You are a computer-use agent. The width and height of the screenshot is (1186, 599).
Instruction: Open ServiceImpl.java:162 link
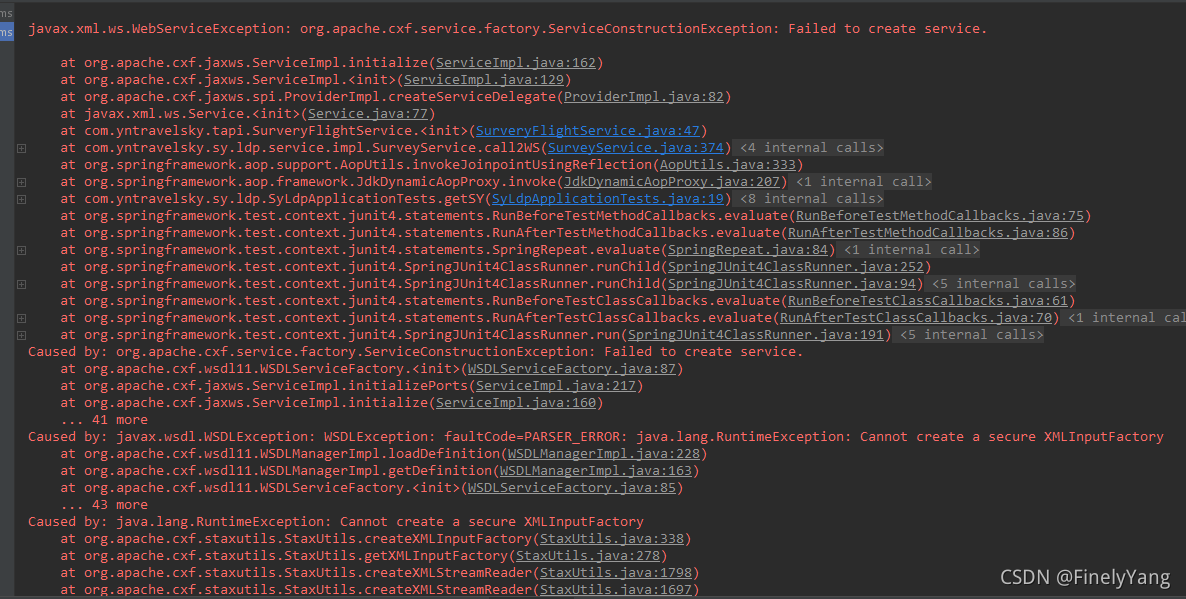pyautogui.click(x=516, y=63)
